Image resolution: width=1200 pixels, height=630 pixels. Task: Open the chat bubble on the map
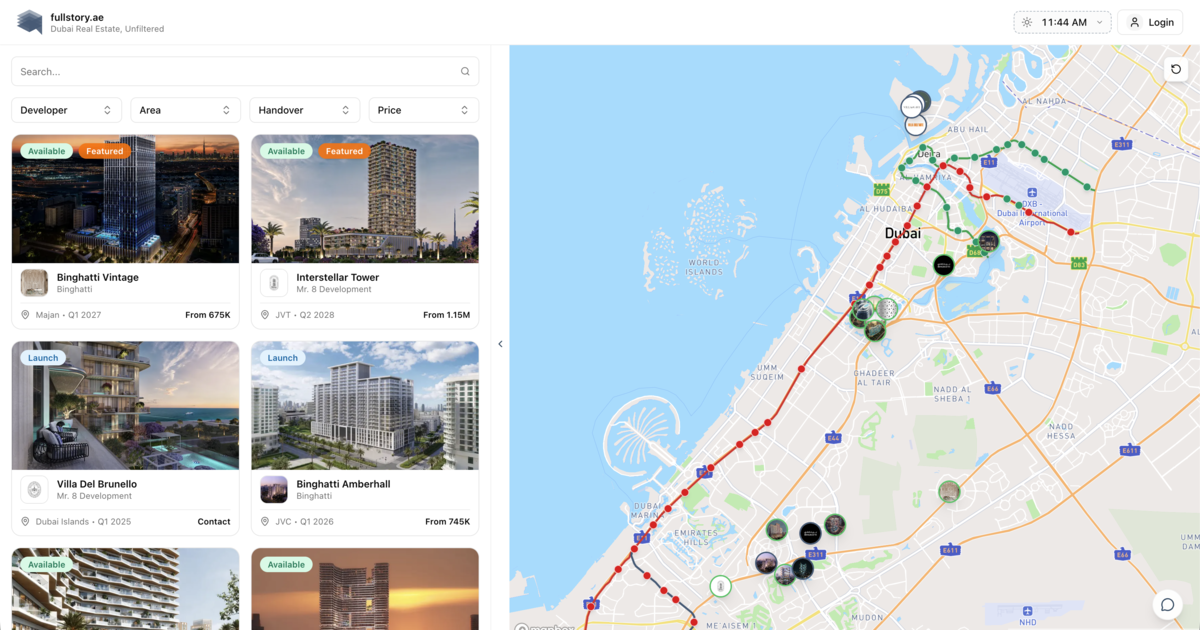(1167, 605)
